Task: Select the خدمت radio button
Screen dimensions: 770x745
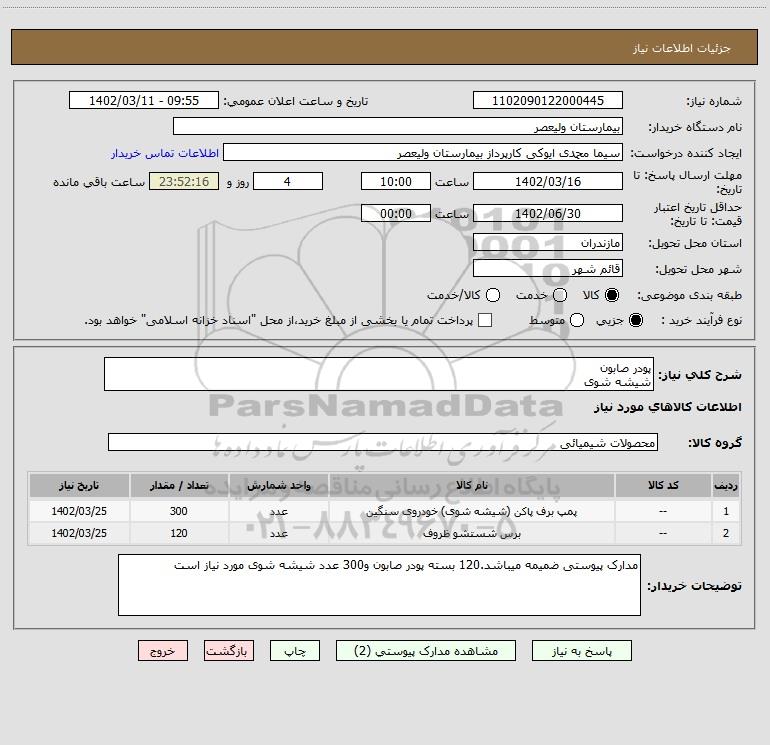Action: [560, 295]
